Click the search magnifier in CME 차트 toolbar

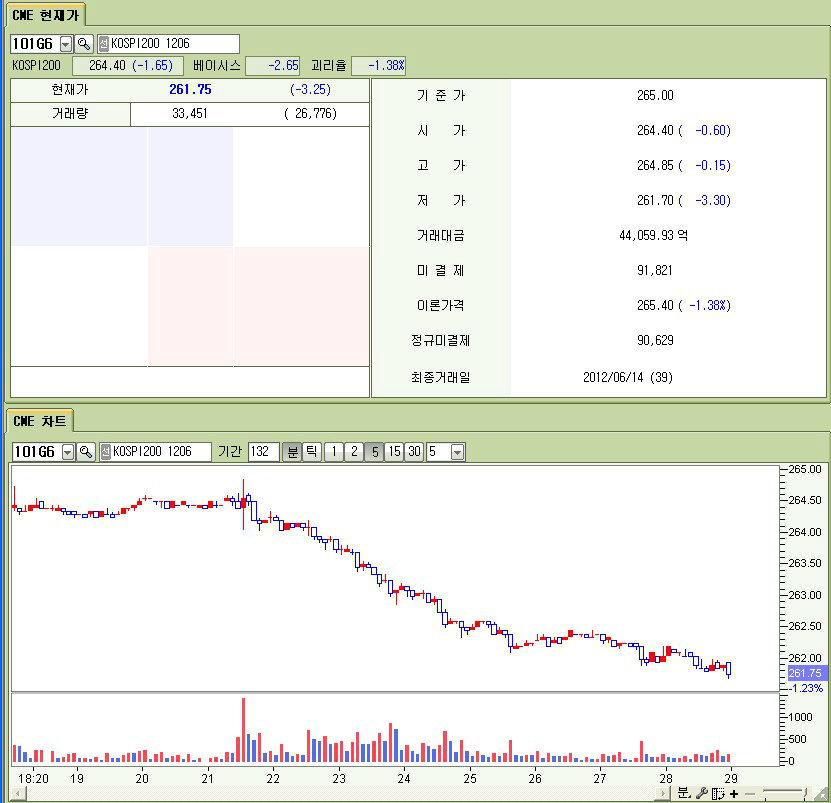(85, 452)
